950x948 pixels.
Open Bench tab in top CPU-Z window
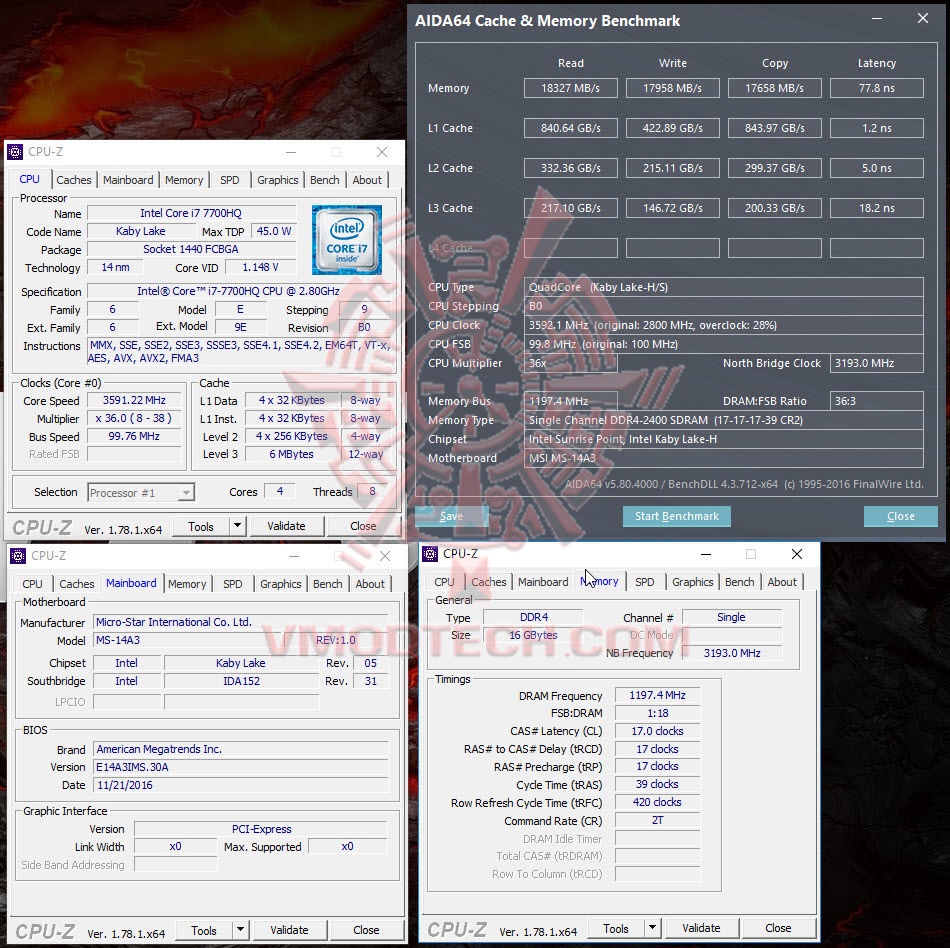point(325,180)
